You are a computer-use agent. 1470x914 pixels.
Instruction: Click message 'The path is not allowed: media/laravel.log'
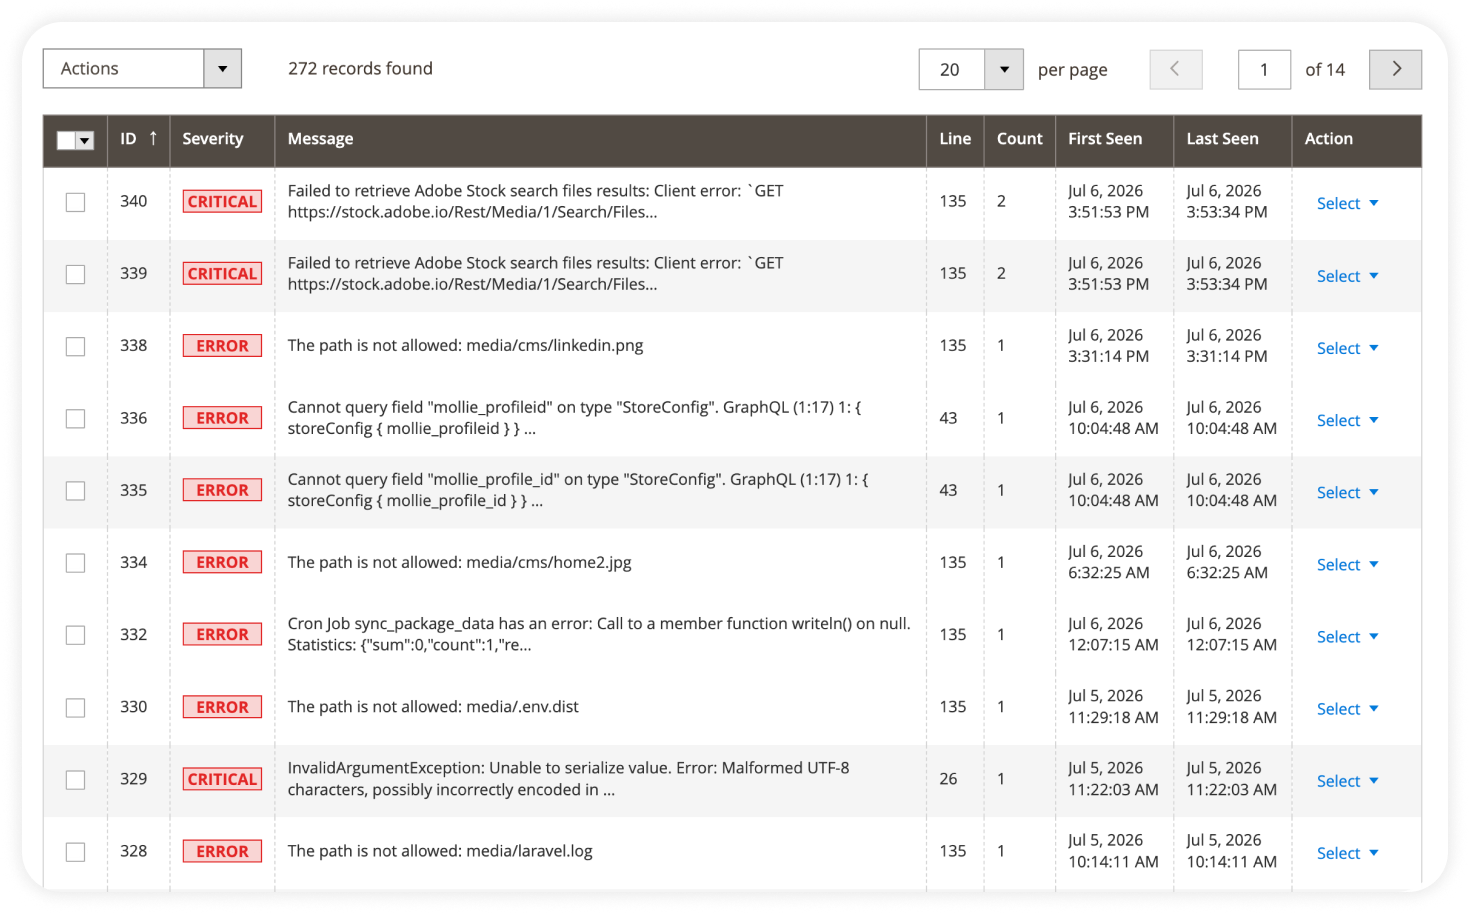(440, 851)
